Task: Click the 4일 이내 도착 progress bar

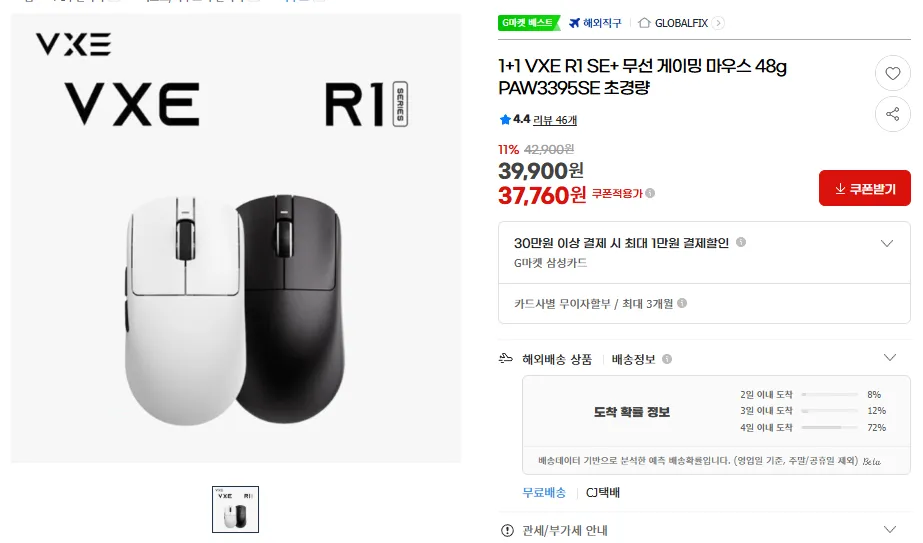Action: [x=830, y=428]
